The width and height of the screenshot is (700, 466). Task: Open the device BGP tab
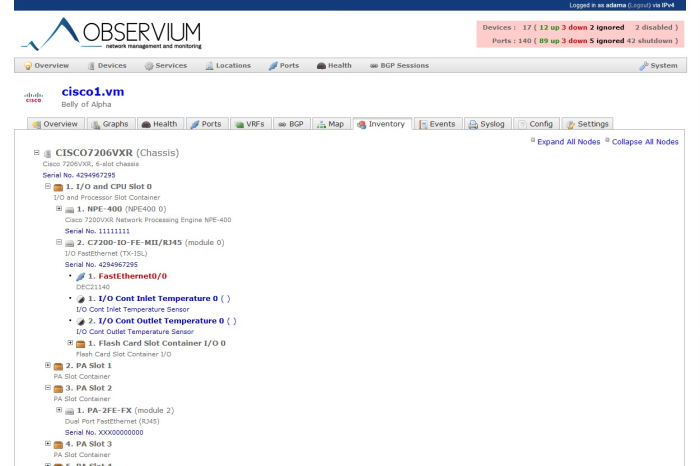click(x=292, y=124)
